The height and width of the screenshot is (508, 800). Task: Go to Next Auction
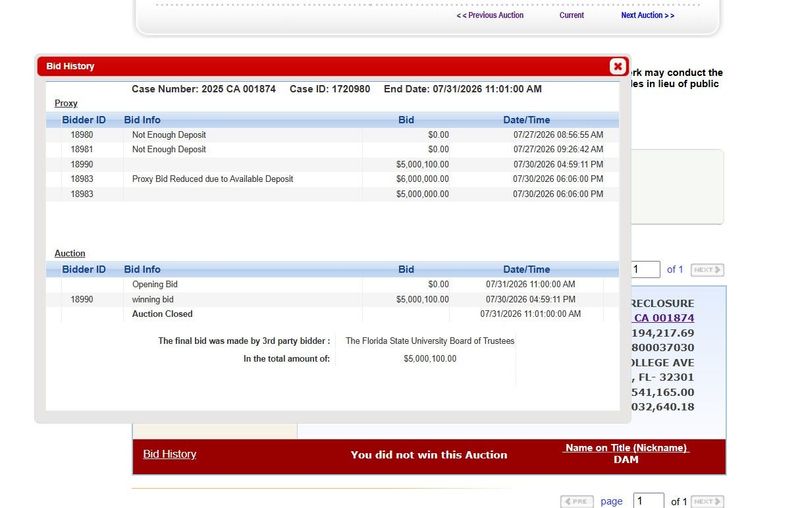(647, 15)
